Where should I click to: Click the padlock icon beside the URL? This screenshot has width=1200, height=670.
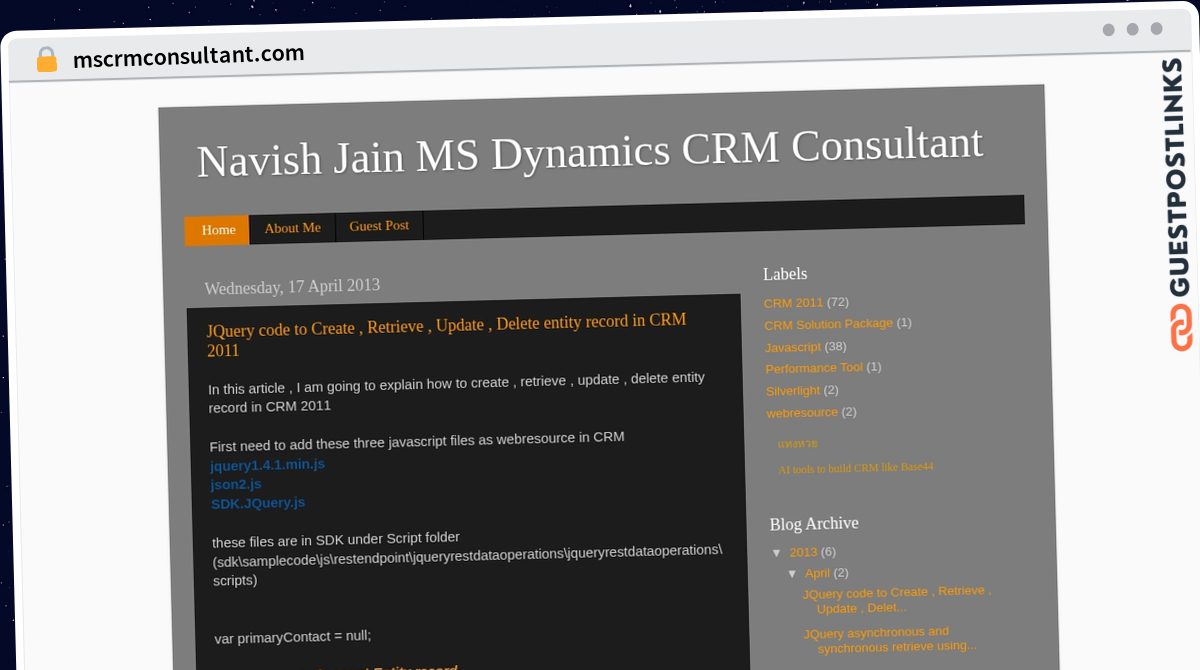click(46, 59)
